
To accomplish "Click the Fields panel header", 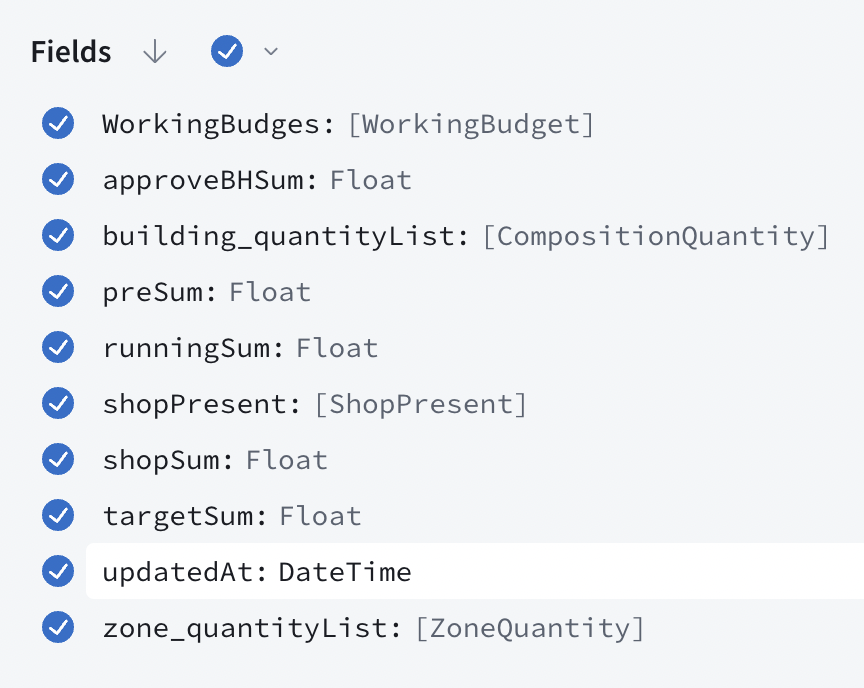I will (70, 52).
